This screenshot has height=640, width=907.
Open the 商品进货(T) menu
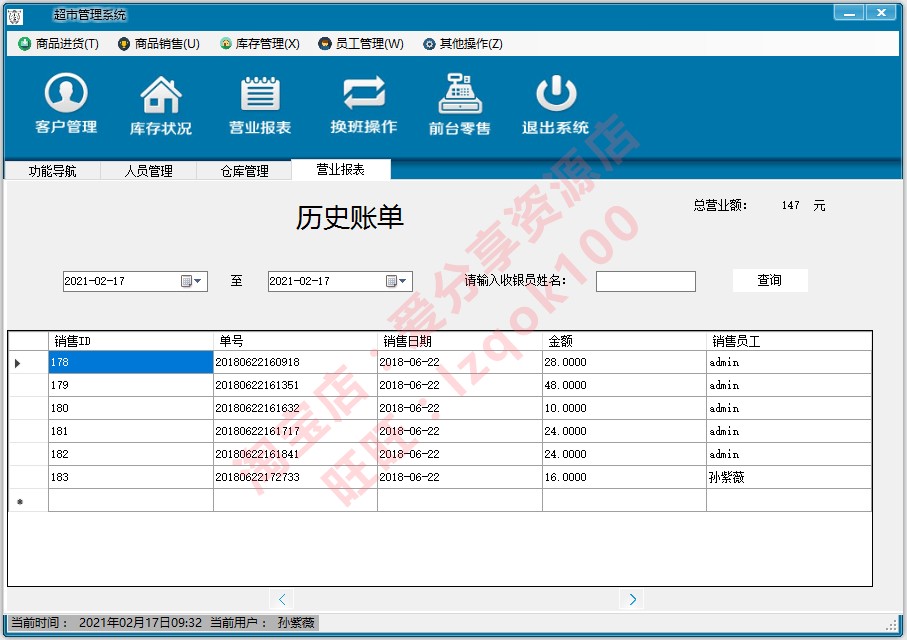58,43
